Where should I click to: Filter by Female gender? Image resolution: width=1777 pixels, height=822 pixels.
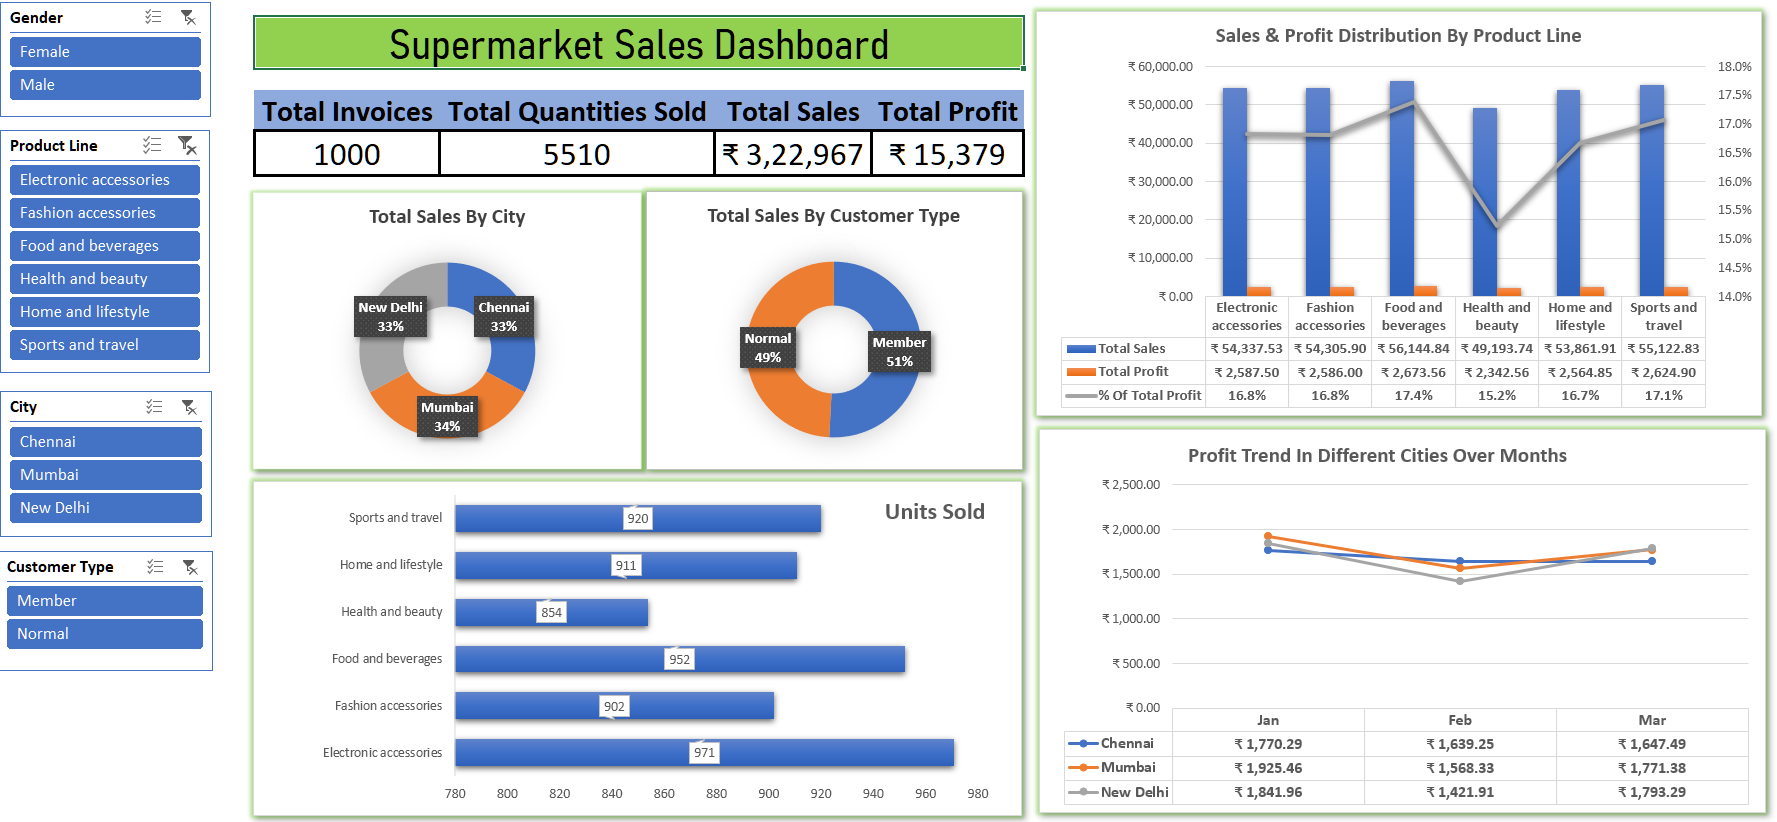click(x=105, y=52)
